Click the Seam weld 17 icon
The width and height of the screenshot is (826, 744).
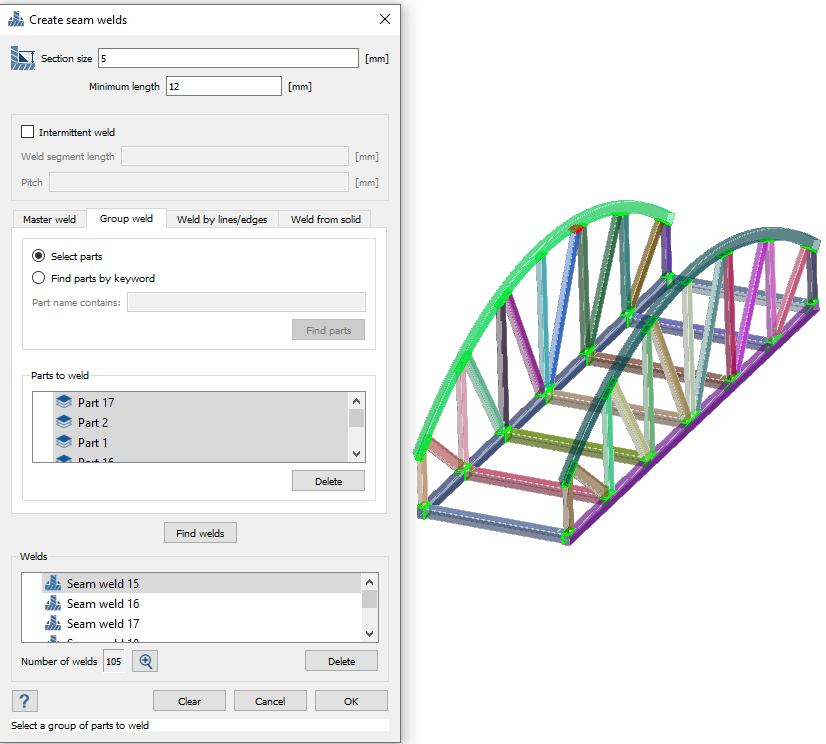click(x=54, y=623)
